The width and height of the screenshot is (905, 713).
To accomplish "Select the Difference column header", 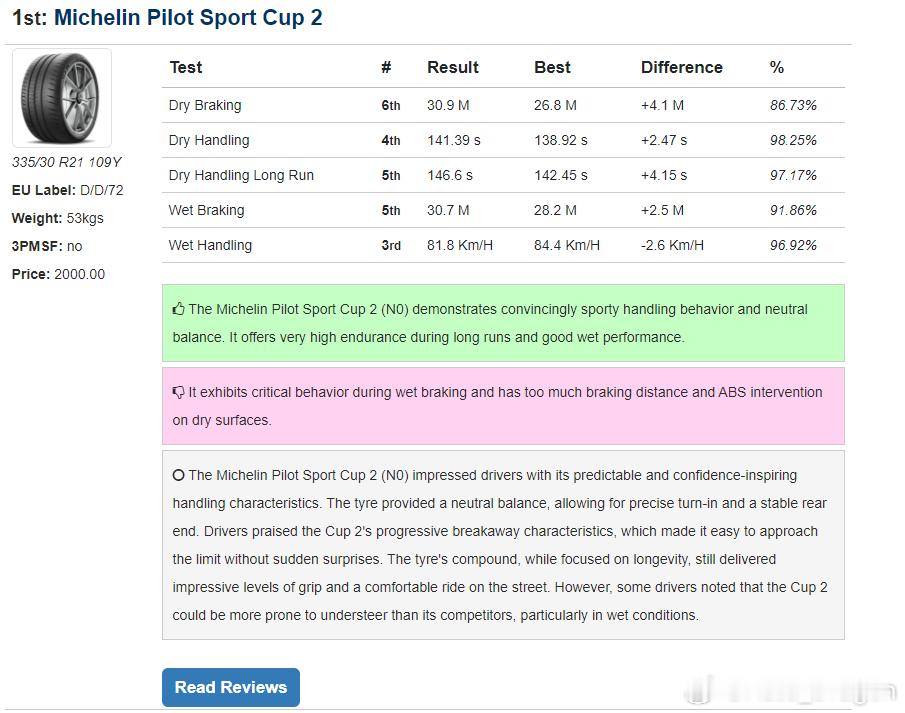I will pos(682,68).
